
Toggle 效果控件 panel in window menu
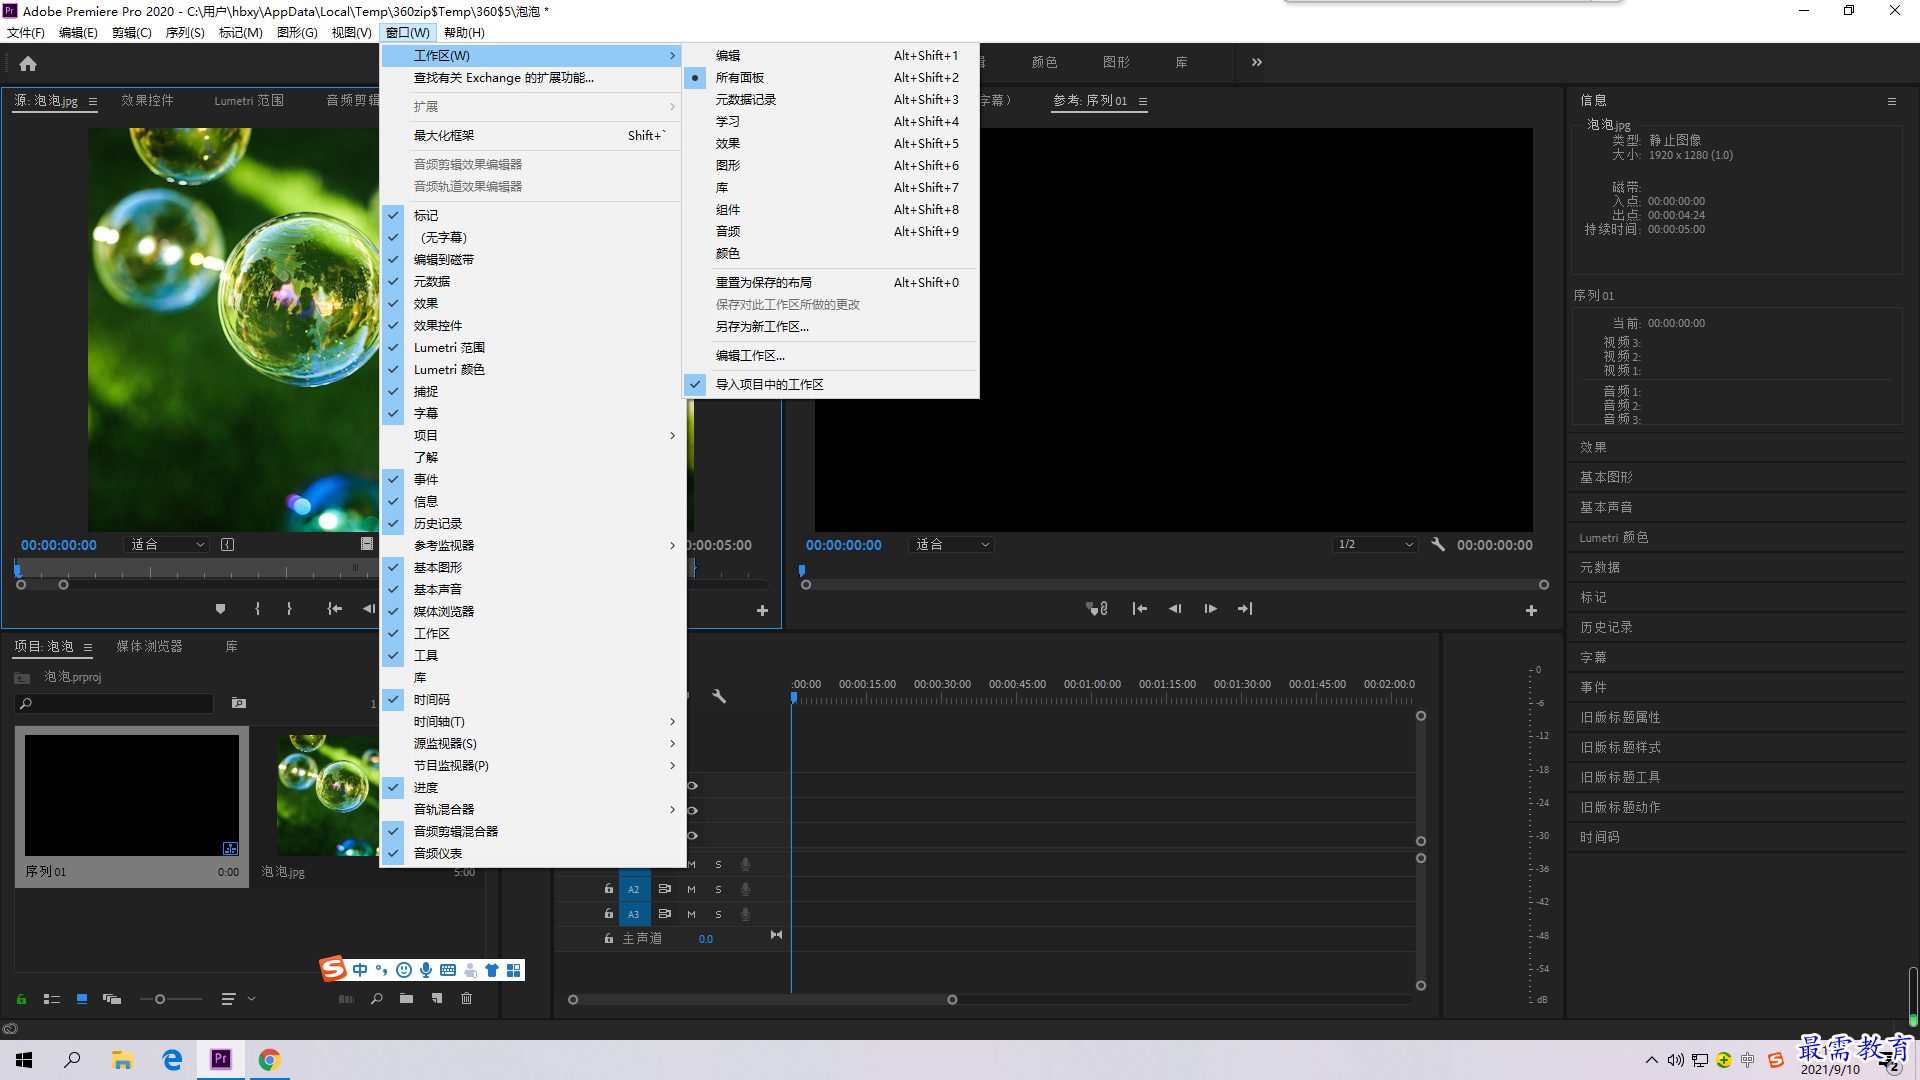(x=533, y=326)
